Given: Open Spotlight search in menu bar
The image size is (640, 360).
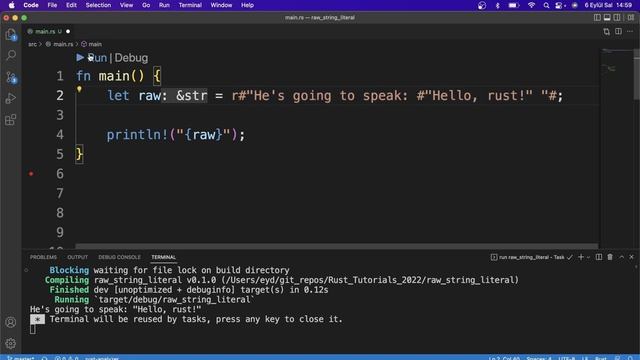Looking at the screenshot, I should pyautogui.click(x=546, y=5).
